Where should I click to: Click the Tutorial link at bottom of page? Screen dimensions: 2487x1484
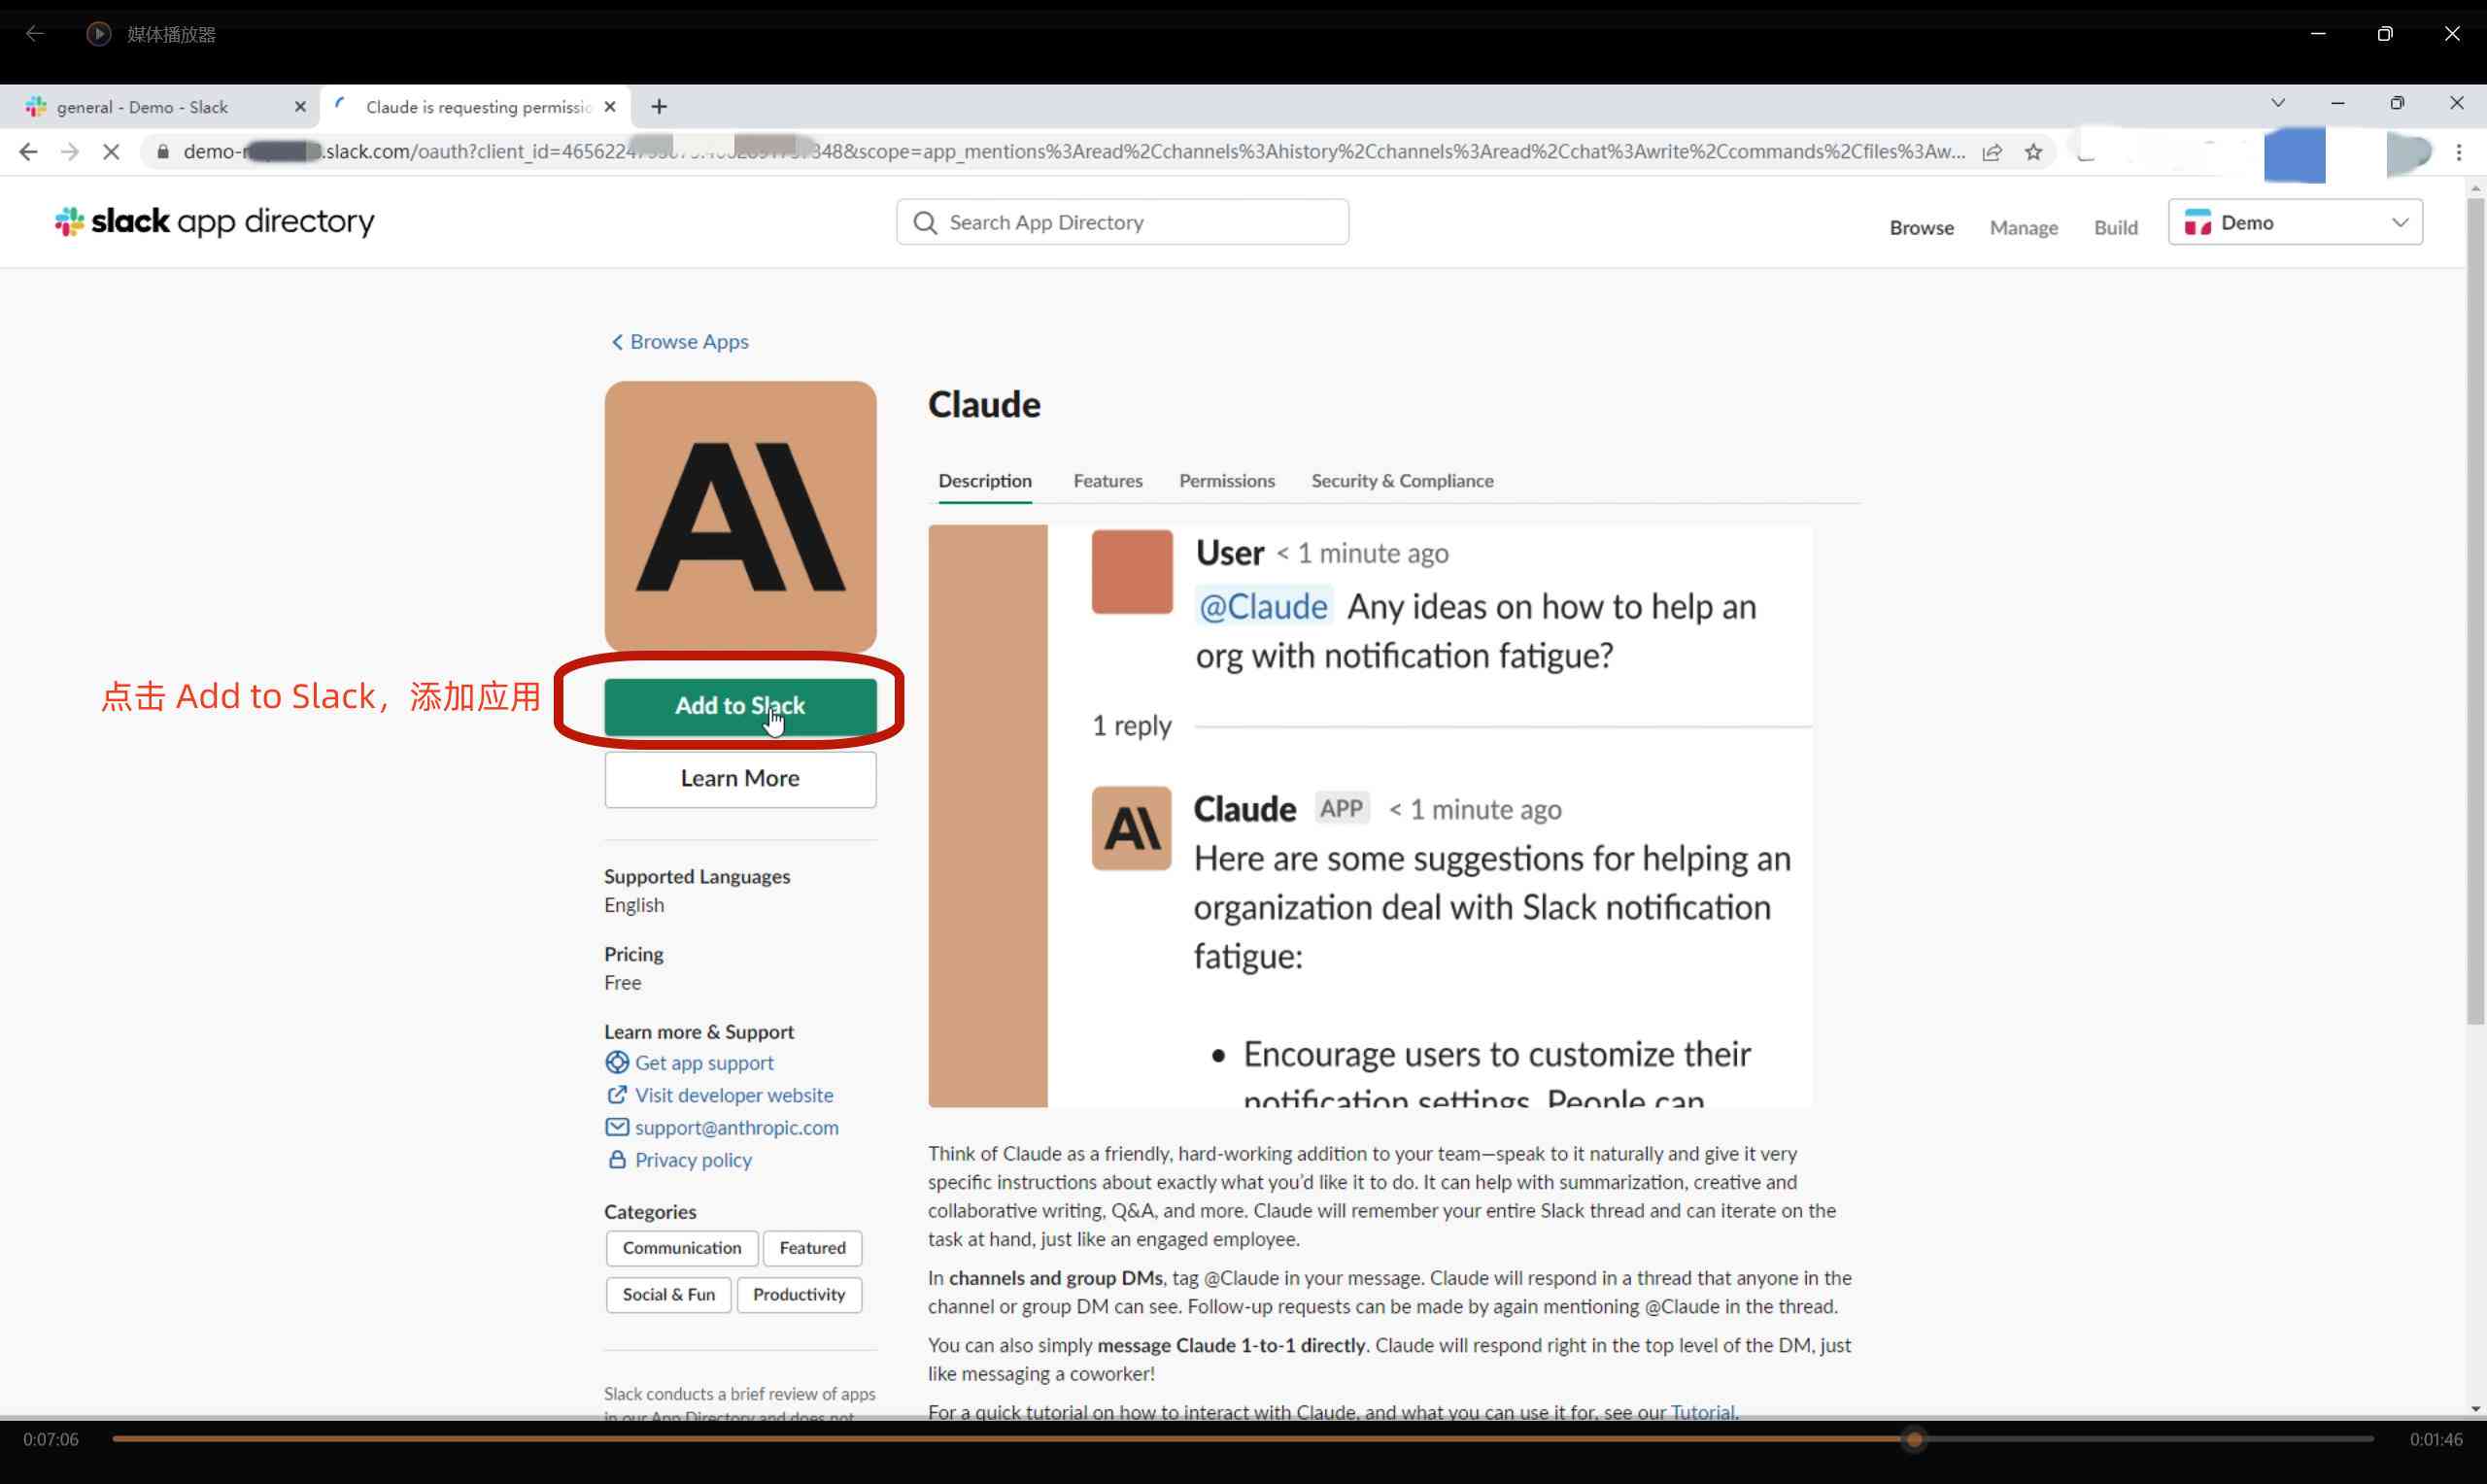click(x=1701, y=1411)
